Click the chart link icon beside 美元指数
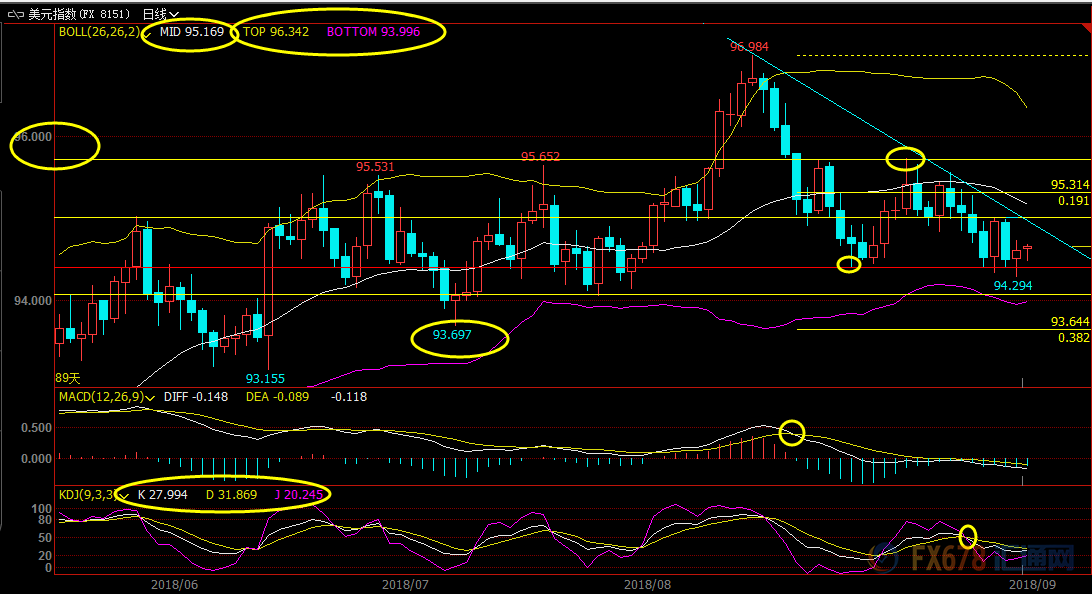The width and height of the screenshot is (1092, 594). coord(14,14)
